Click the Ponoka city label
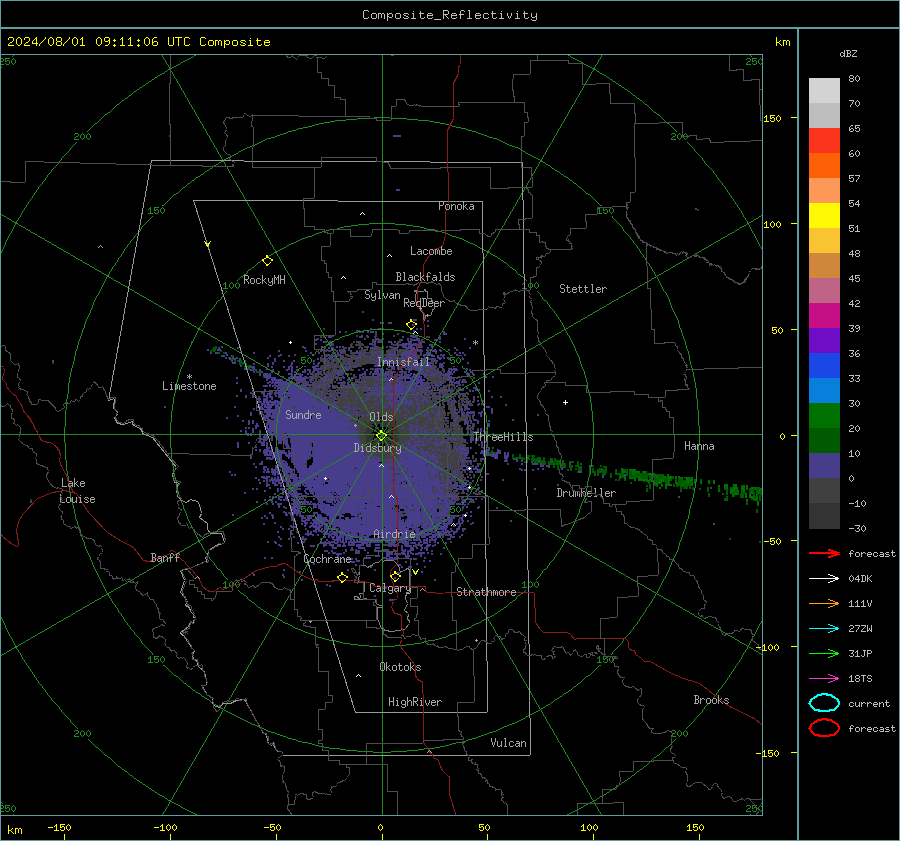 (x=456, y=206)
